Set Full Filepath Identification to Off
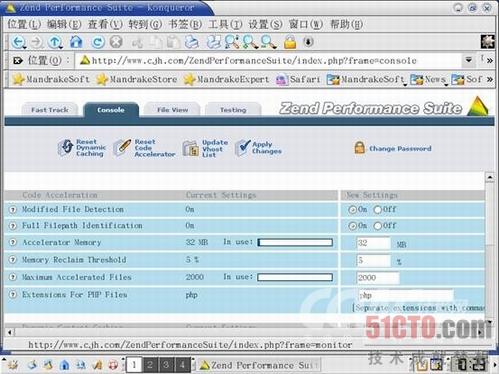The height and width of the screenshot is (374, 499). 378,226
